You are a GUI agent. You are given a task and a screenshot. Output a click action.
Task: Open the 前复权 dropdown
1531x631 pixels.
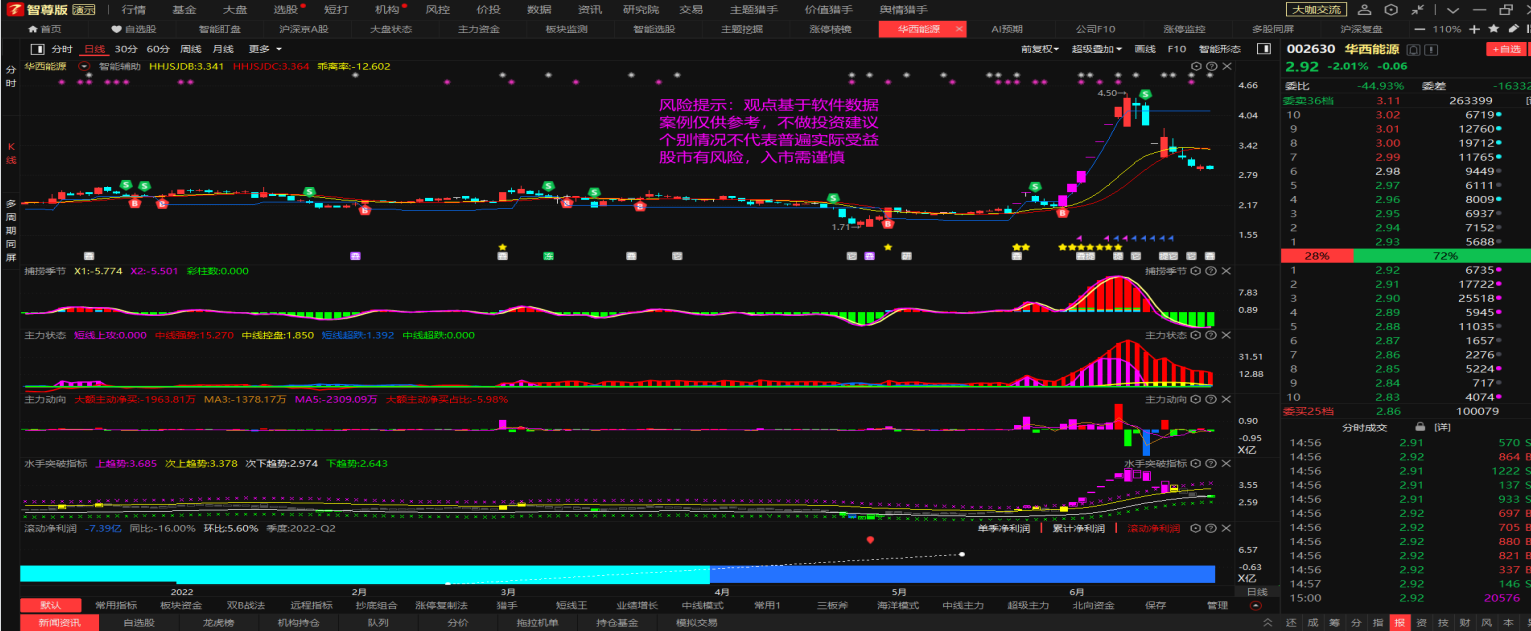pyautogui.click(x=1040, y=49)
